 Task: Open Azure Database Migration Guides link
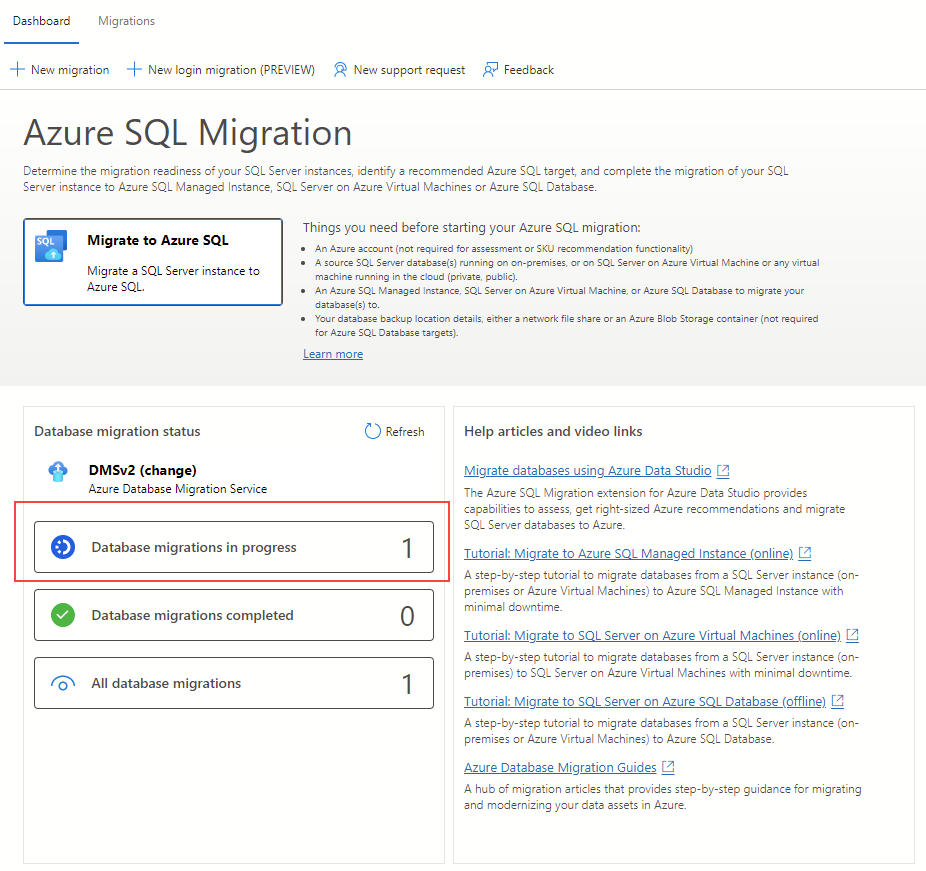(560, 768)
